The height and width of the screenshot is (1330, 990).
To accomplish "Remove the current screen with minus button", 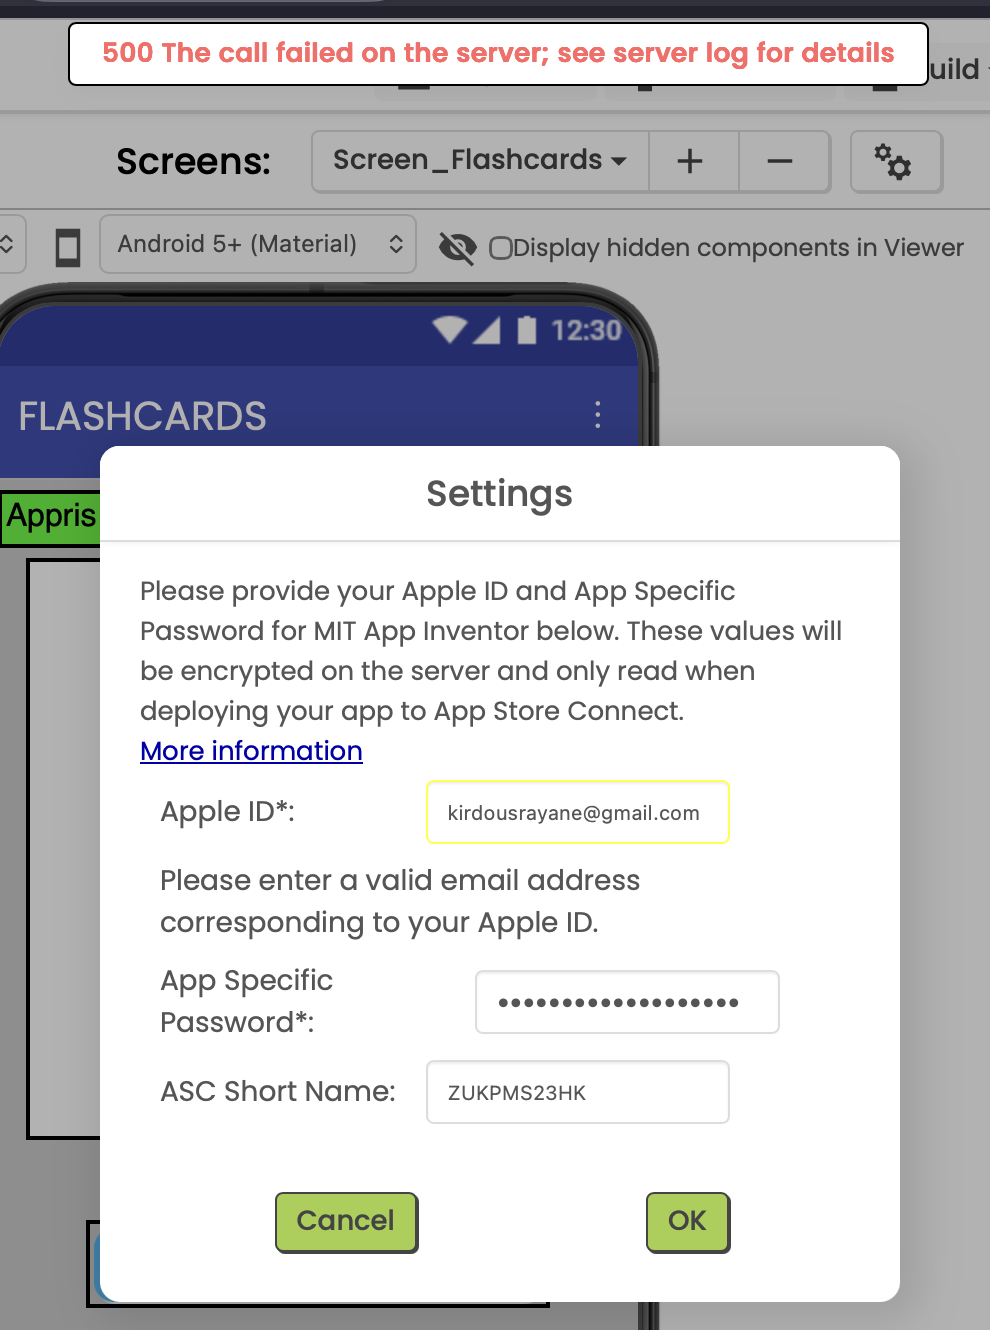I will tap(780, 161).
